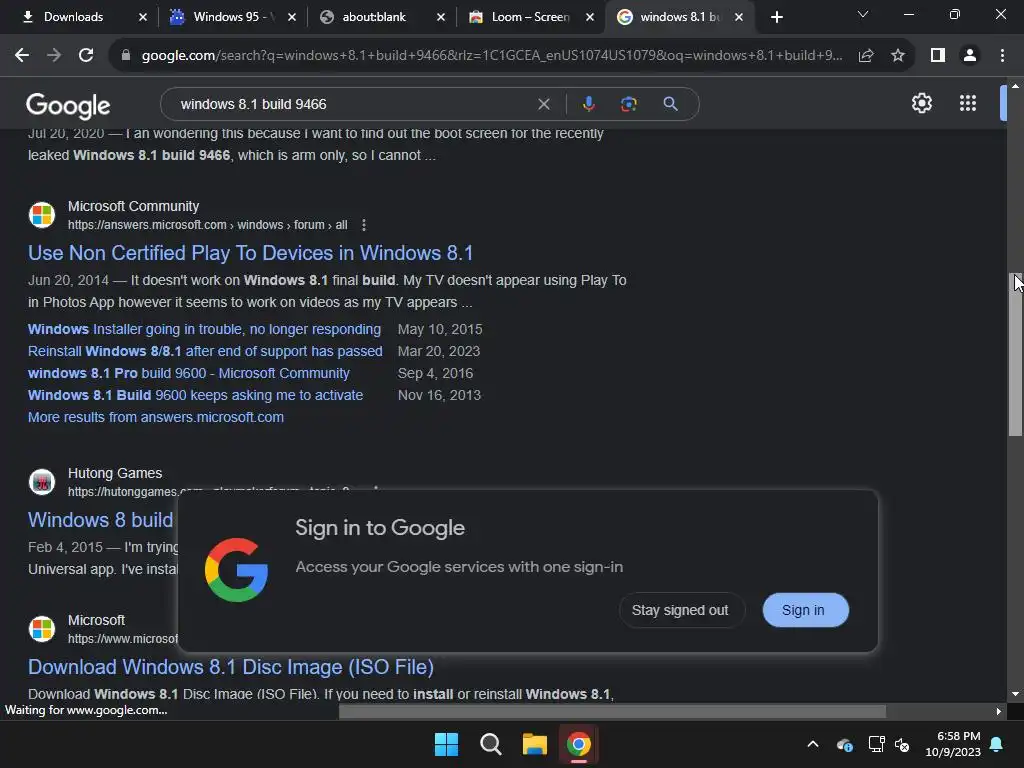View site information lock icon
This screenshot has height=768, width=1024.
click(x=126, y=56)
